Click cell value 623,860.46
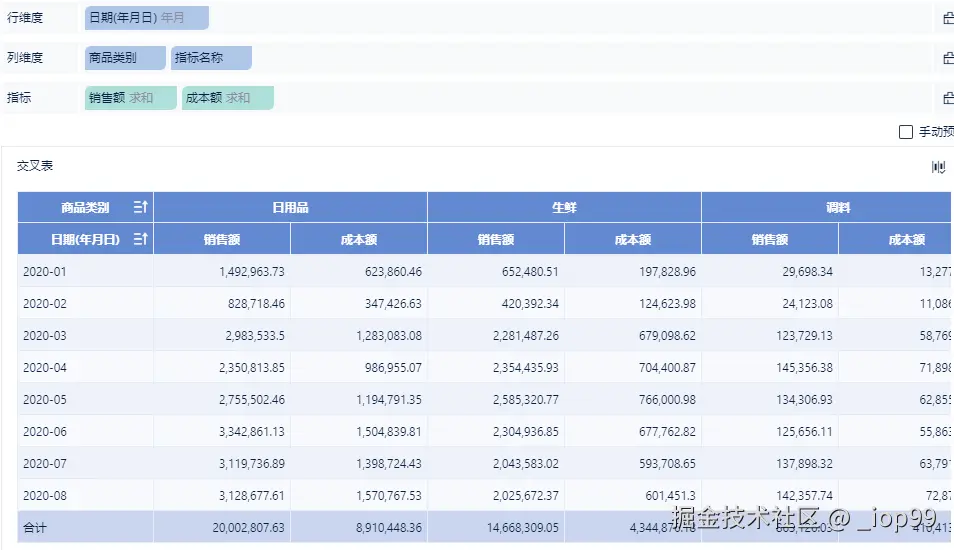 [393, 271]
